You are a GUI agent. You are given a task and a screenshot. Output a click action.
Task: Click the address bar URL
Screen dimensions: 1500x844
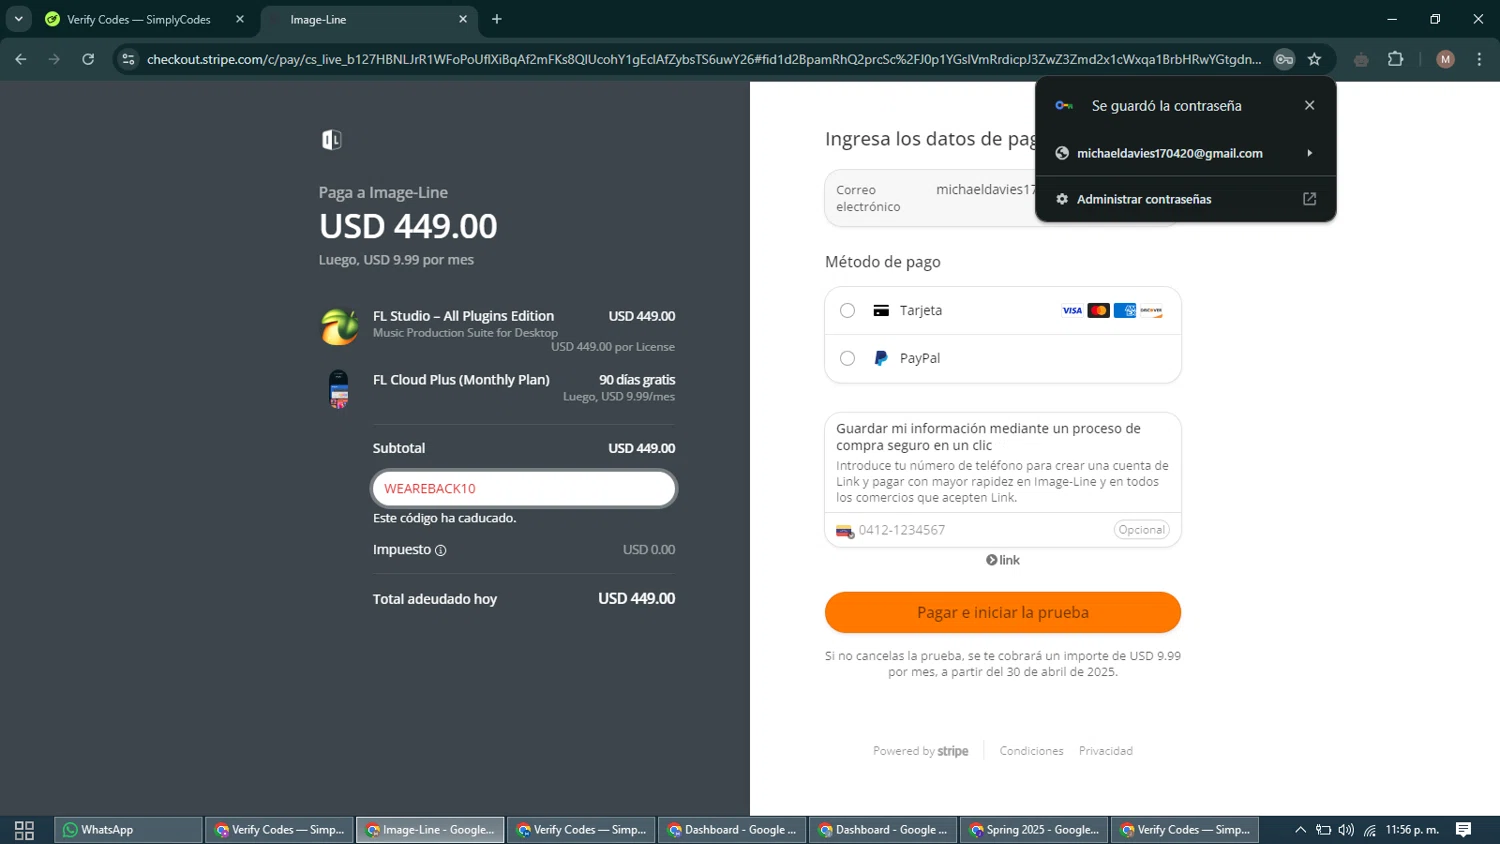click(x=704, y=59)
